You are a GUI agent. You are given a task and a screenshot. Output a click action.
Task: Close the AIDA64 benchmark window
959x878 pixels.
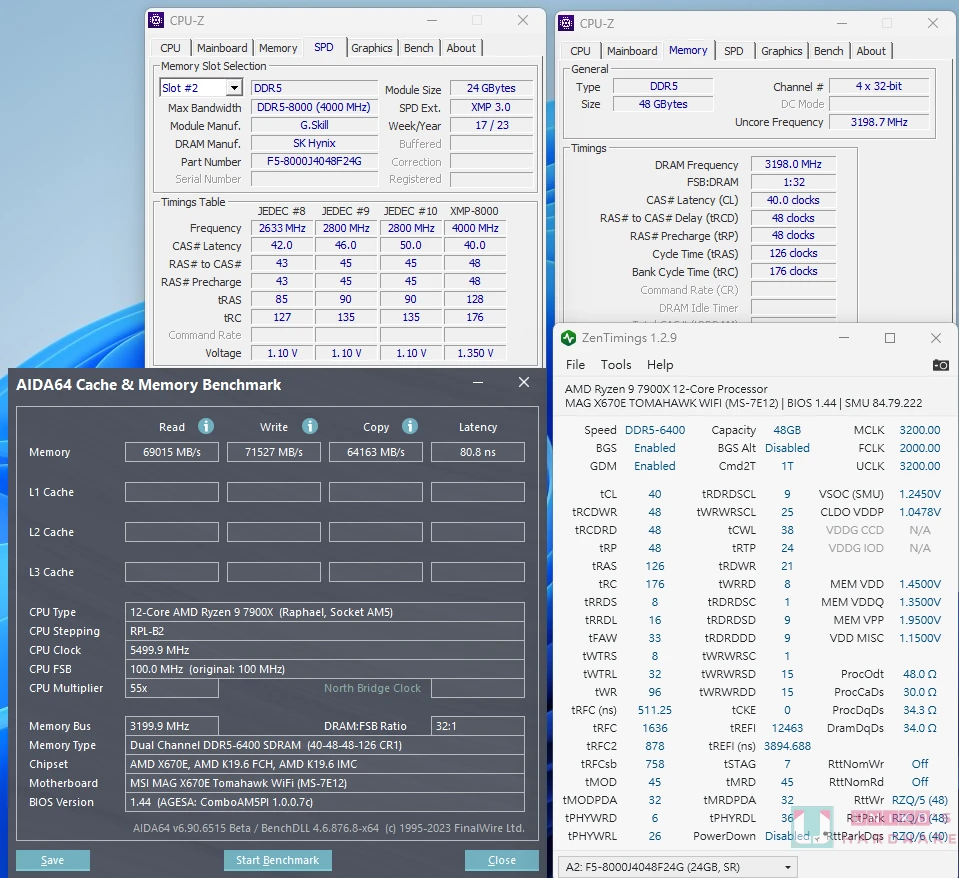(x=524, y=382)
